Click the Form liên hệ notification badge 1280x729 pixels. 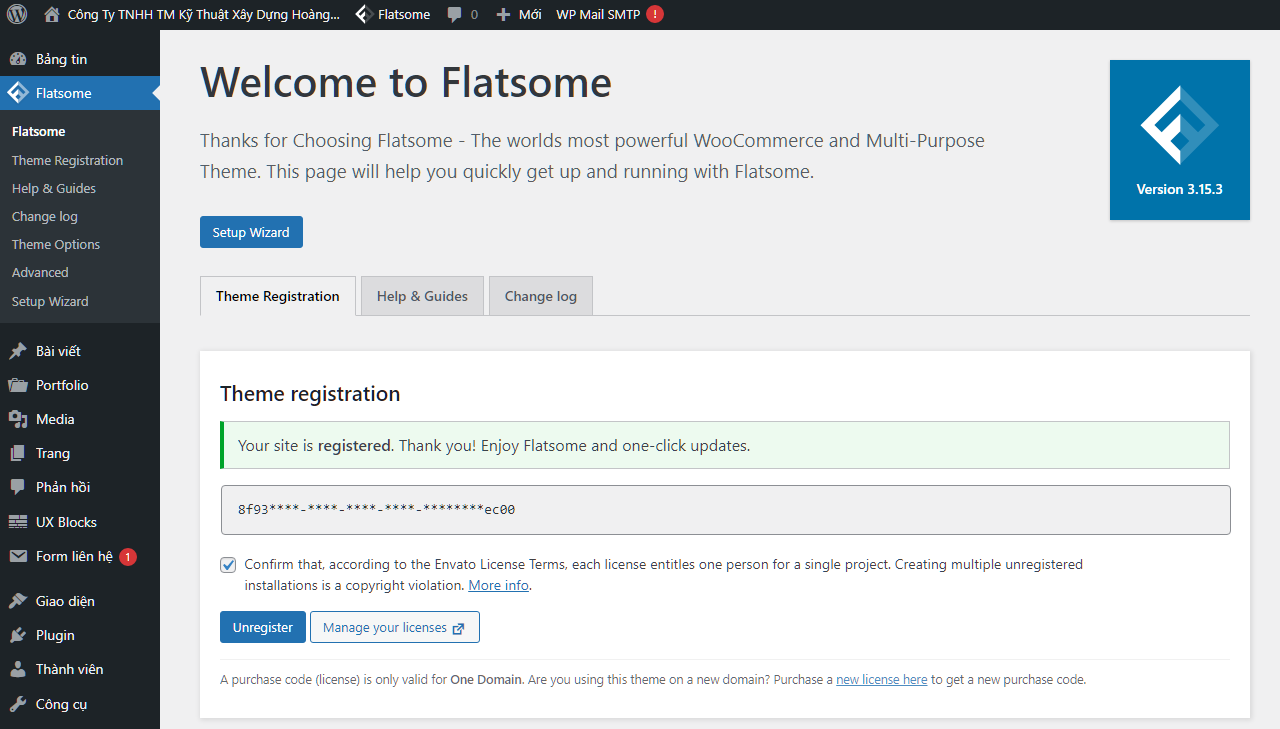[x=128, y=556]
